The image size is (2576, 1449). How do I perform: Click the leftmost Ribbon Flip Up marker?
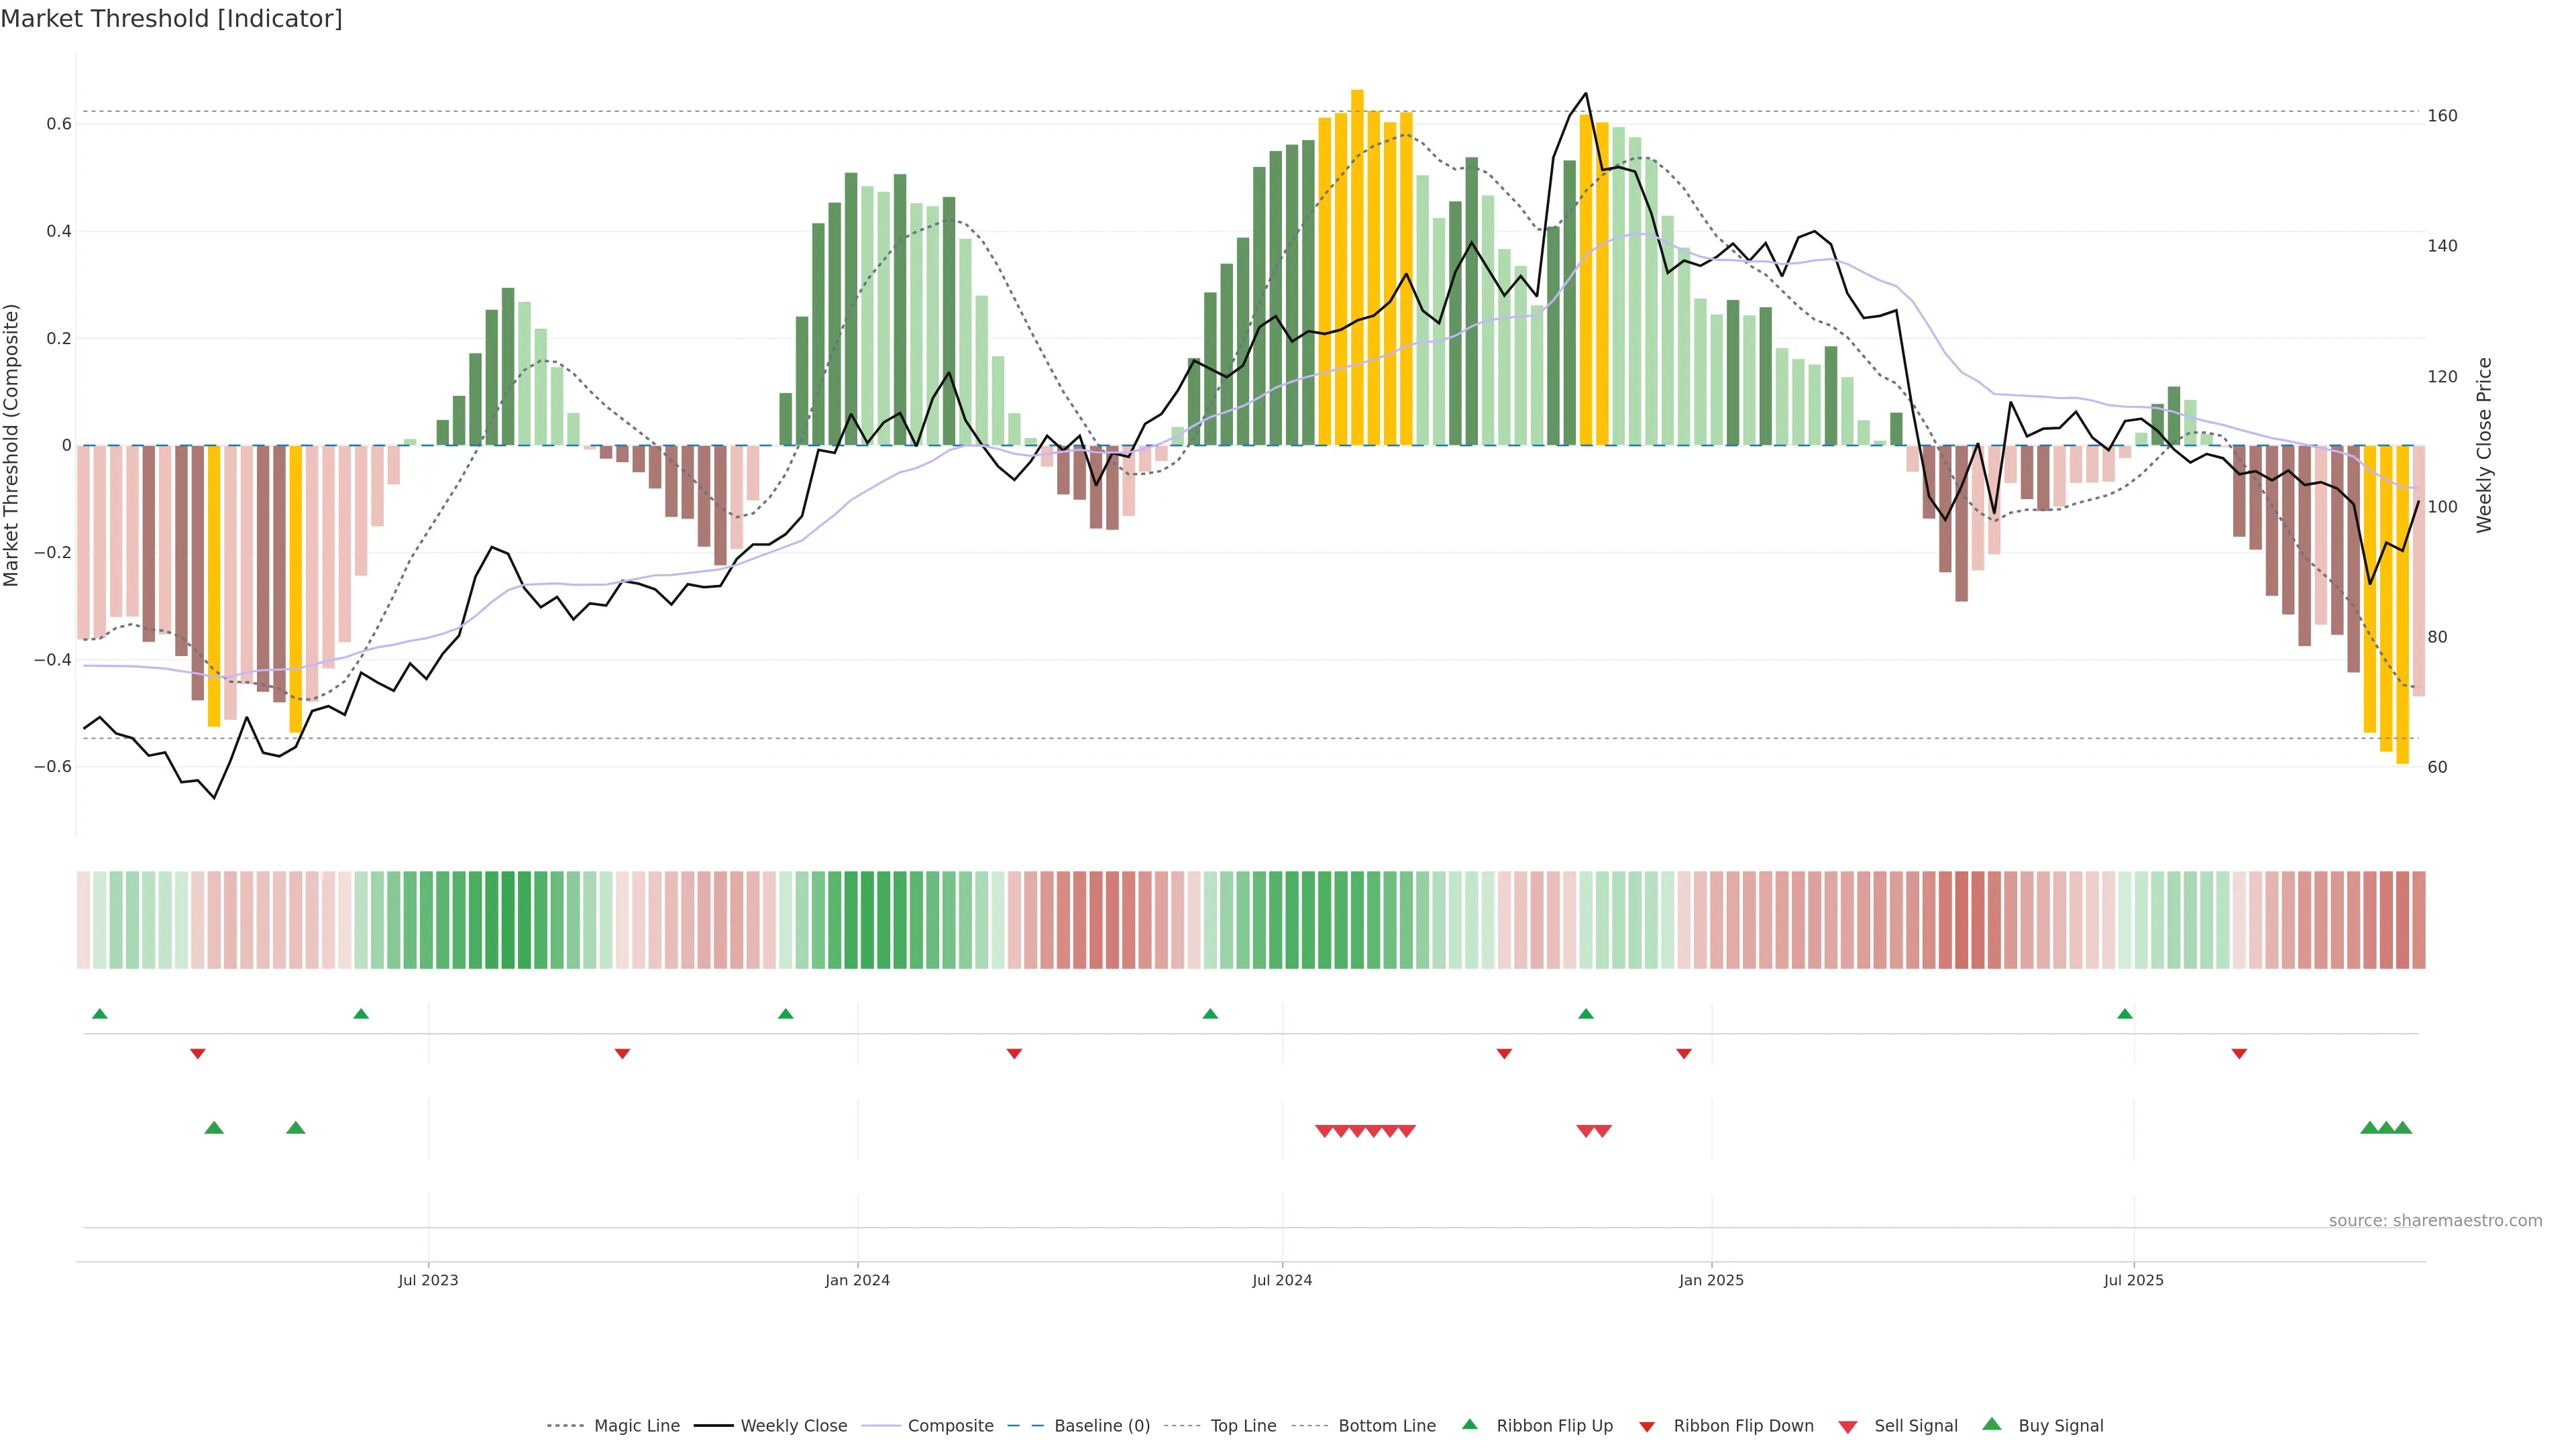point(99,1014)
